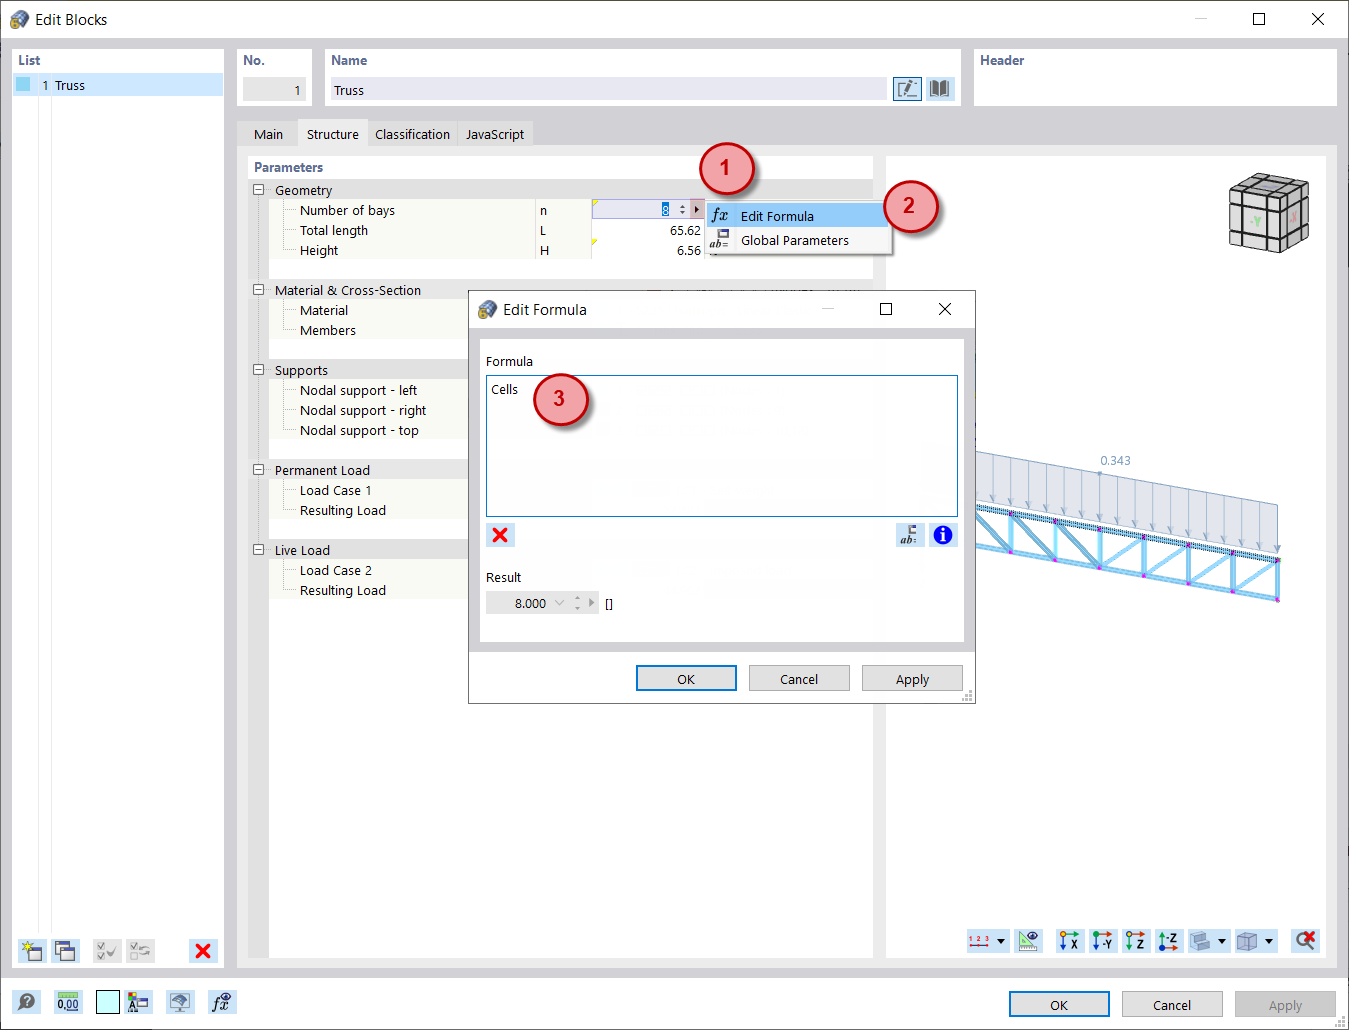Screen dimensions: 1349x1030
Task: Open the block library book icon near Name
Action: pos(939,88)
